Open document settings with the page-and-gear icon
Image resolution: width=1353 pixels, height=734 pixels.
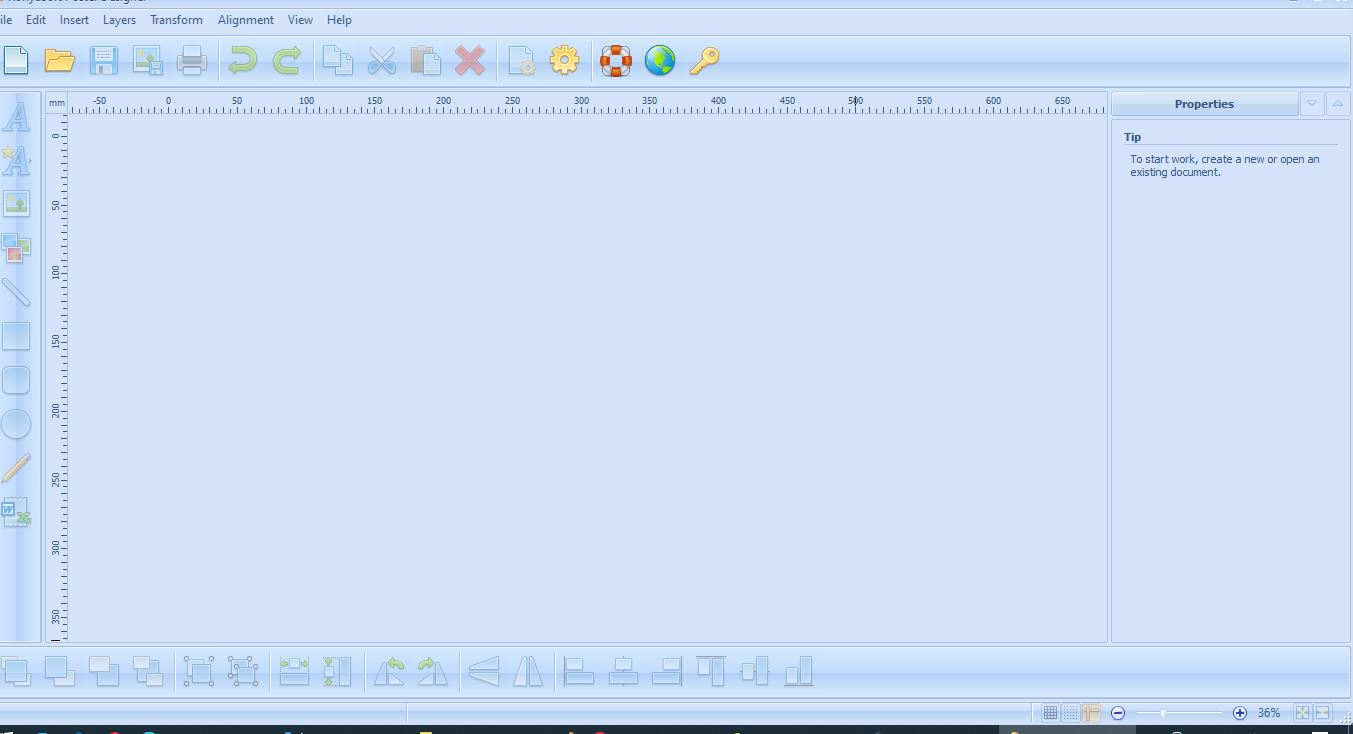tap(521, 60)
